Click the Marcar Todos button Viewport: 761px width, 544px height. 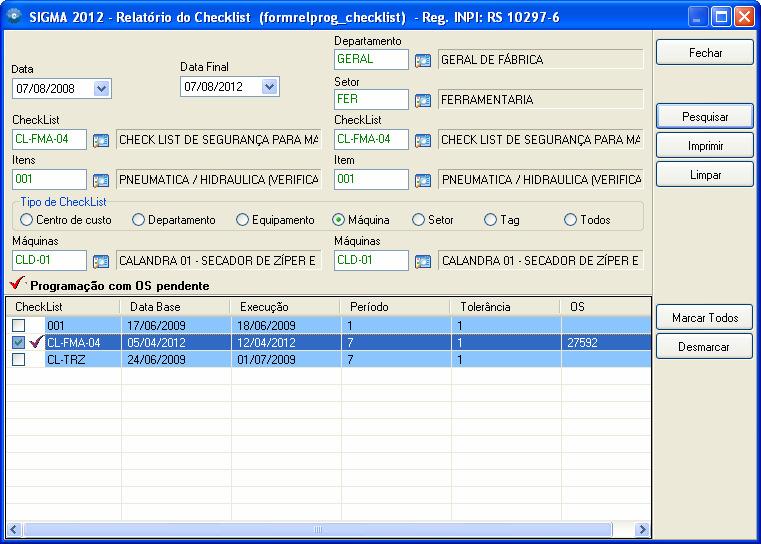(x=705, y=318)
